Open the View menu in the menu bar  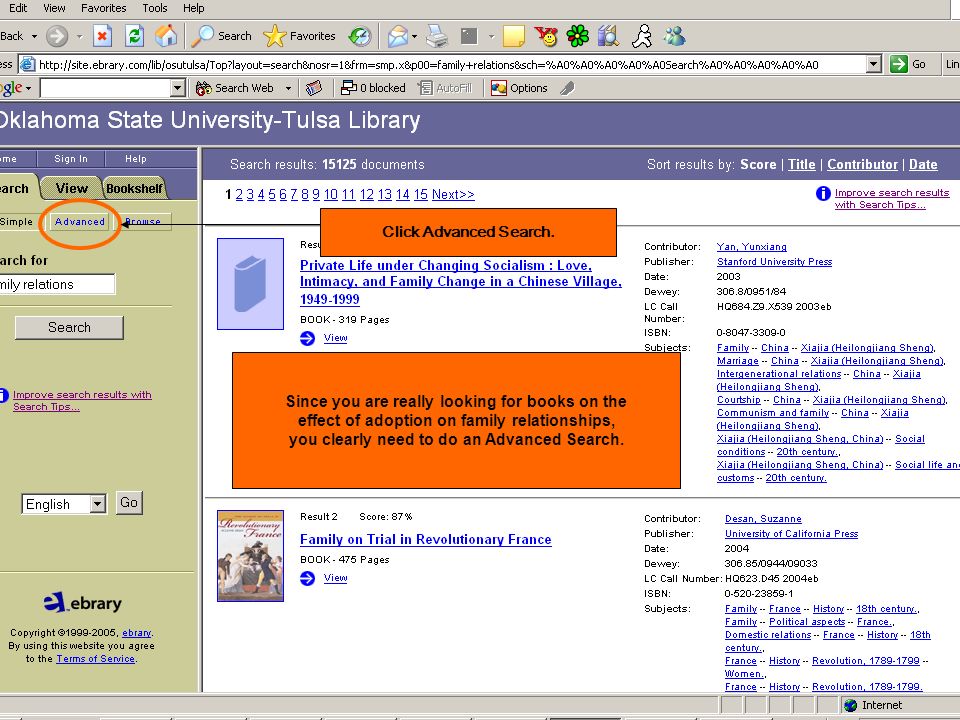click(54, 8)
